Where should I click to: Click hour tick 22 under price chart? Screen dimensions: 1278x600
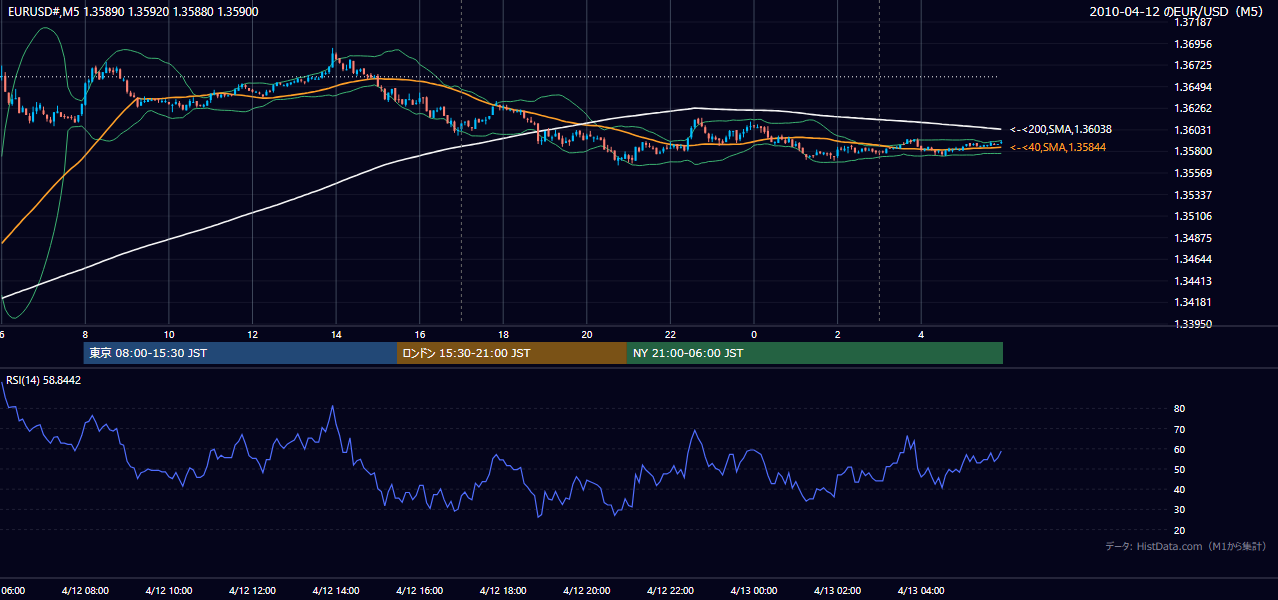[x=671, y=335]
